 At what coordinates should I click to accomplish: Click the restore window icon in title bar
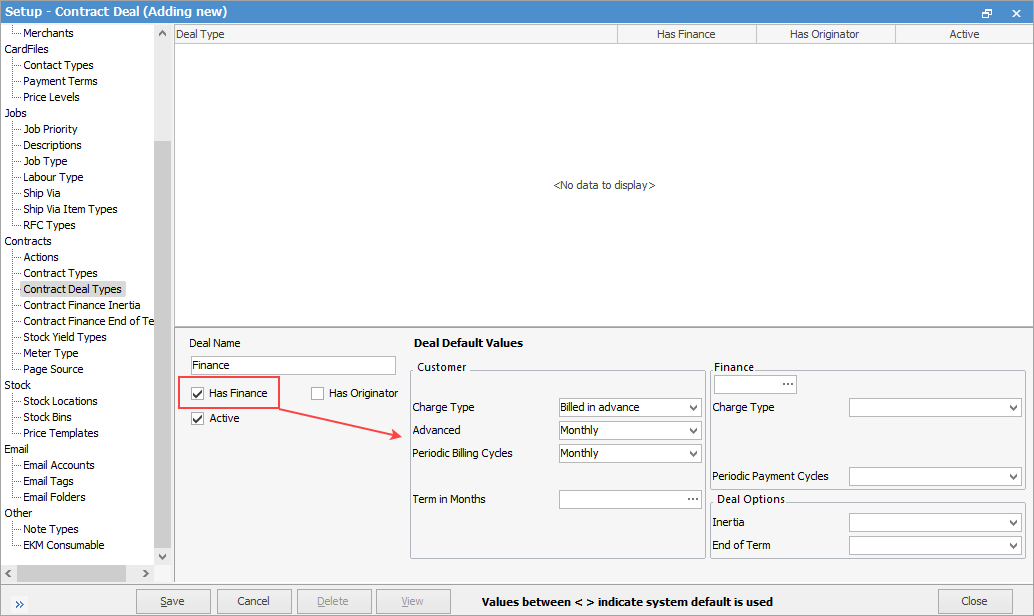[x=987, y=13]
